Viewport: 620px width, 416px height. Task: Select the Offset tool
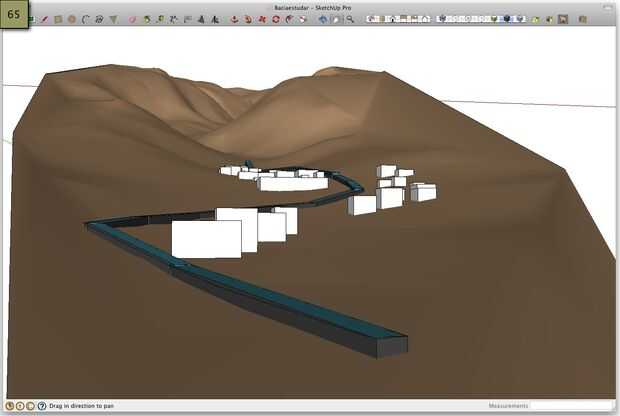pos(289,19)
